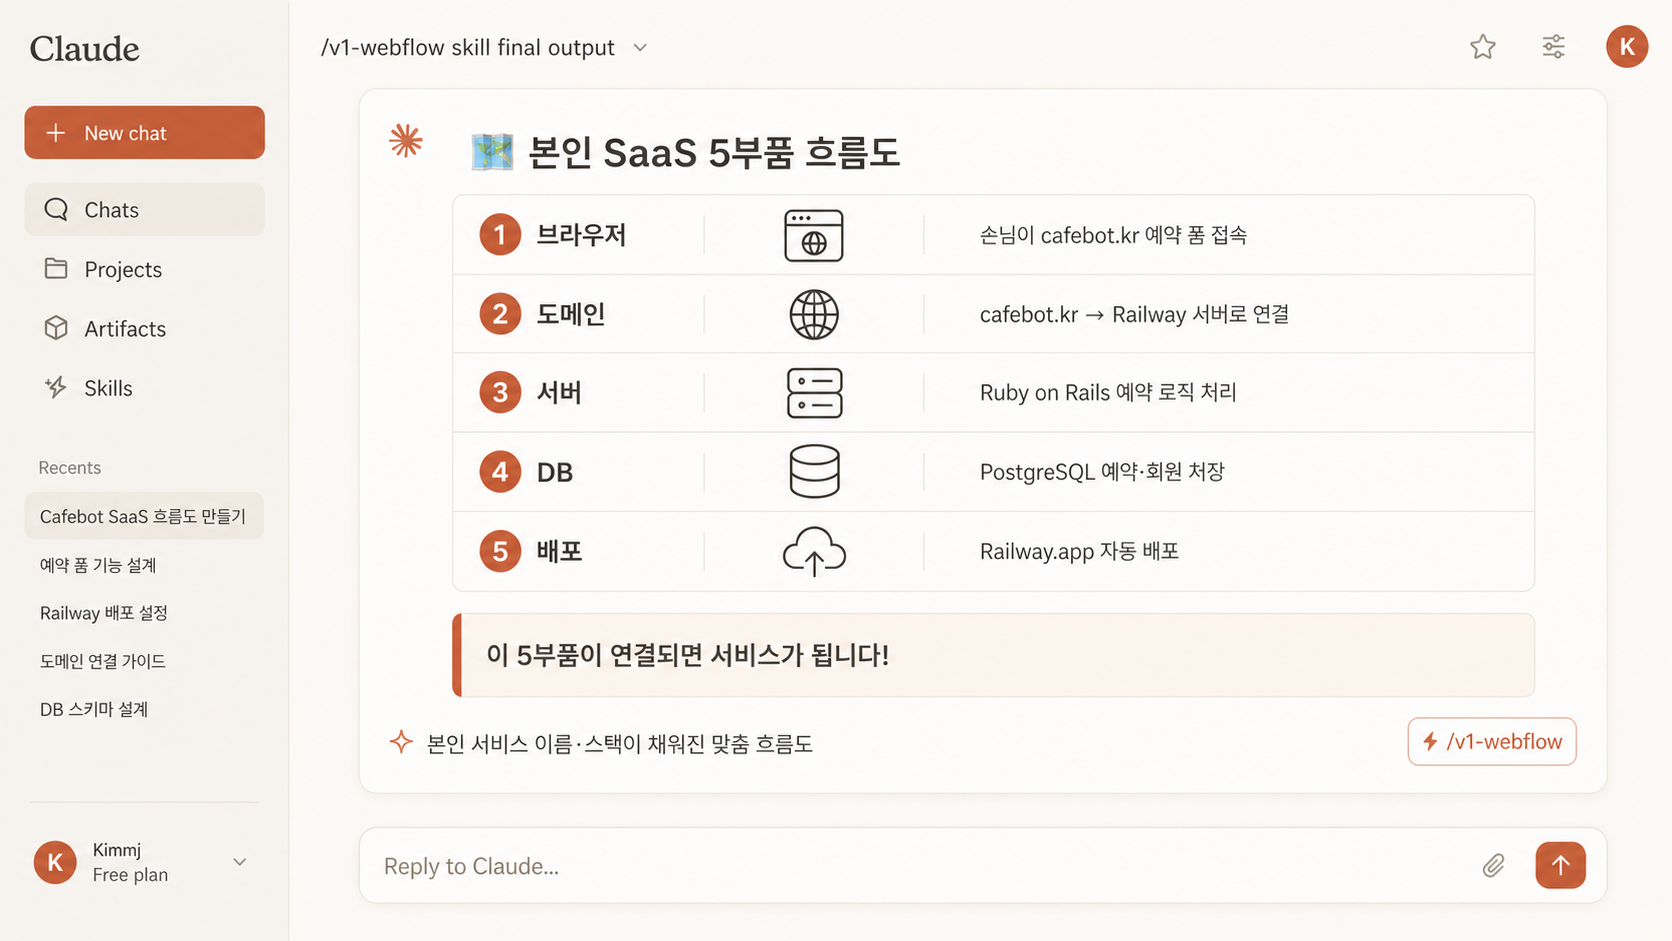1672x941 pixels.
Task: Expand the Kimmj account menu chevron
Action: (x=240, y=862)
